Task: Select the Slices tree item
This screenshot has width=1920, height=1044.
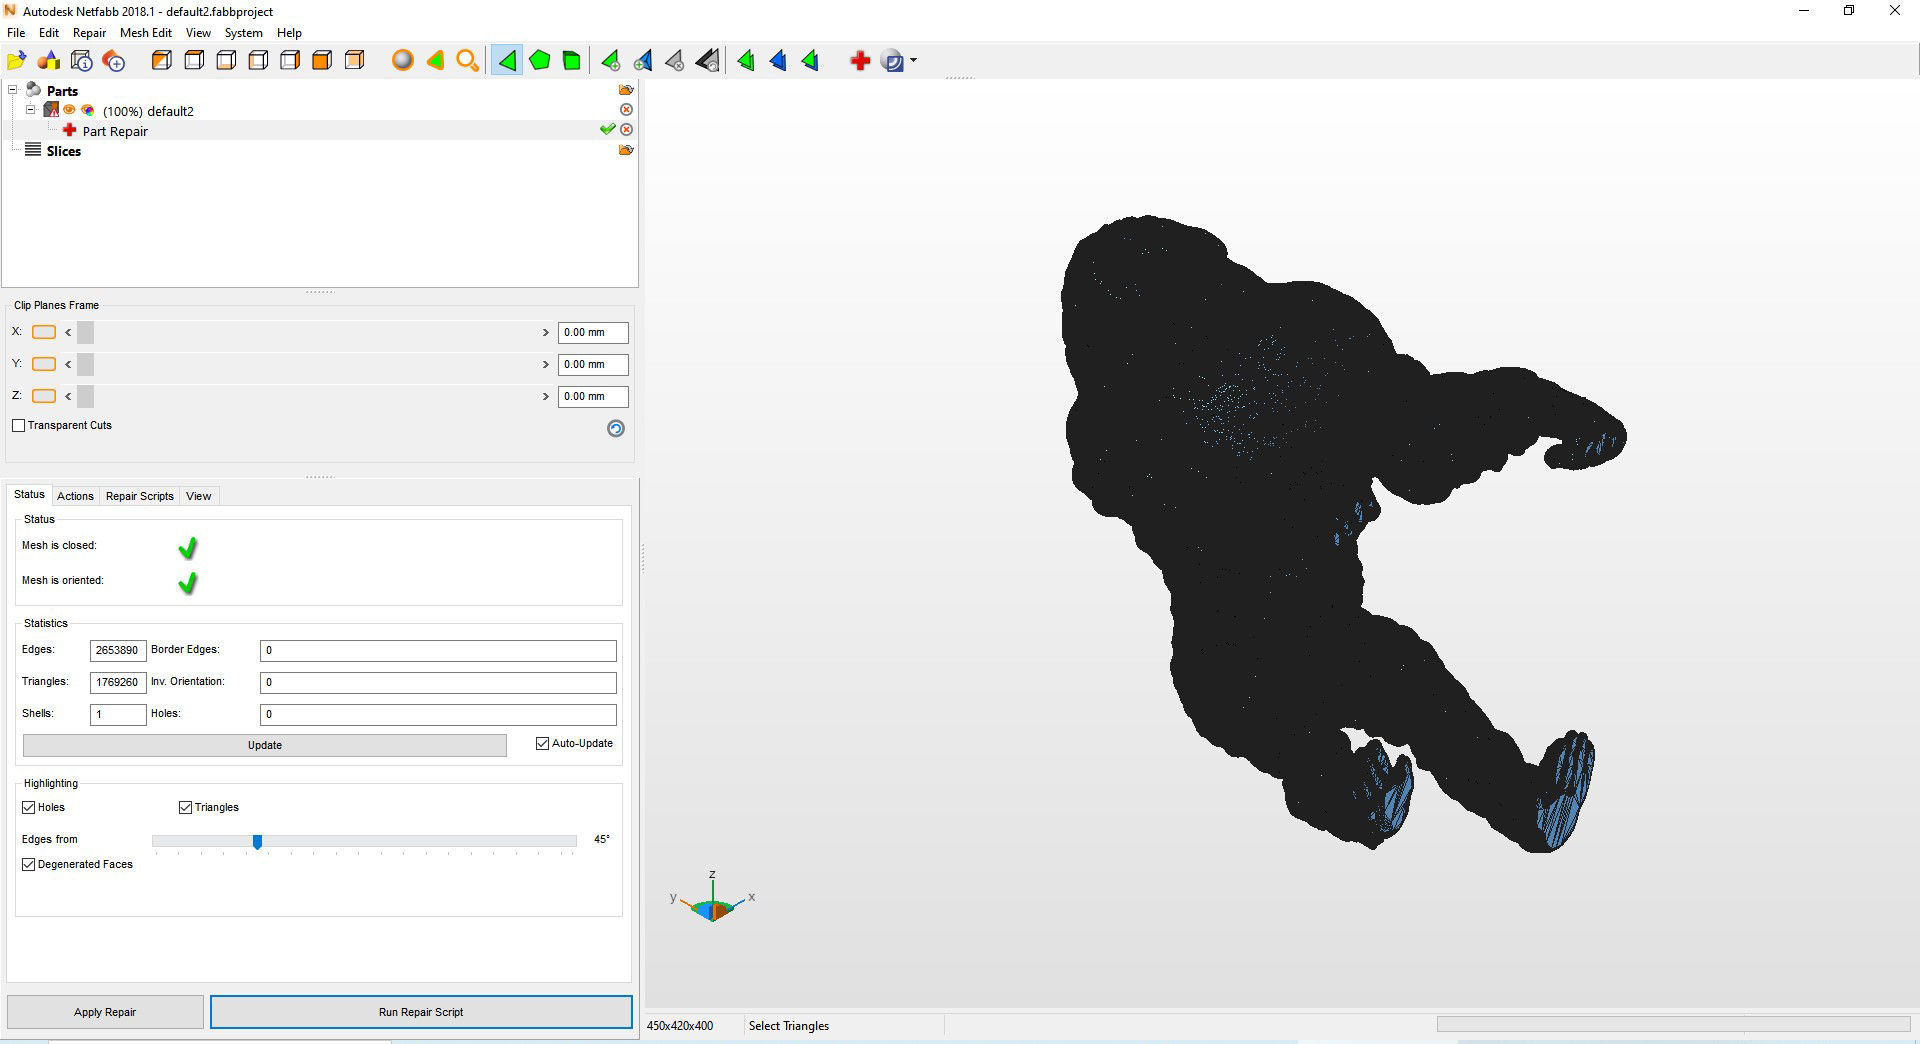Action: click(63, 151)
